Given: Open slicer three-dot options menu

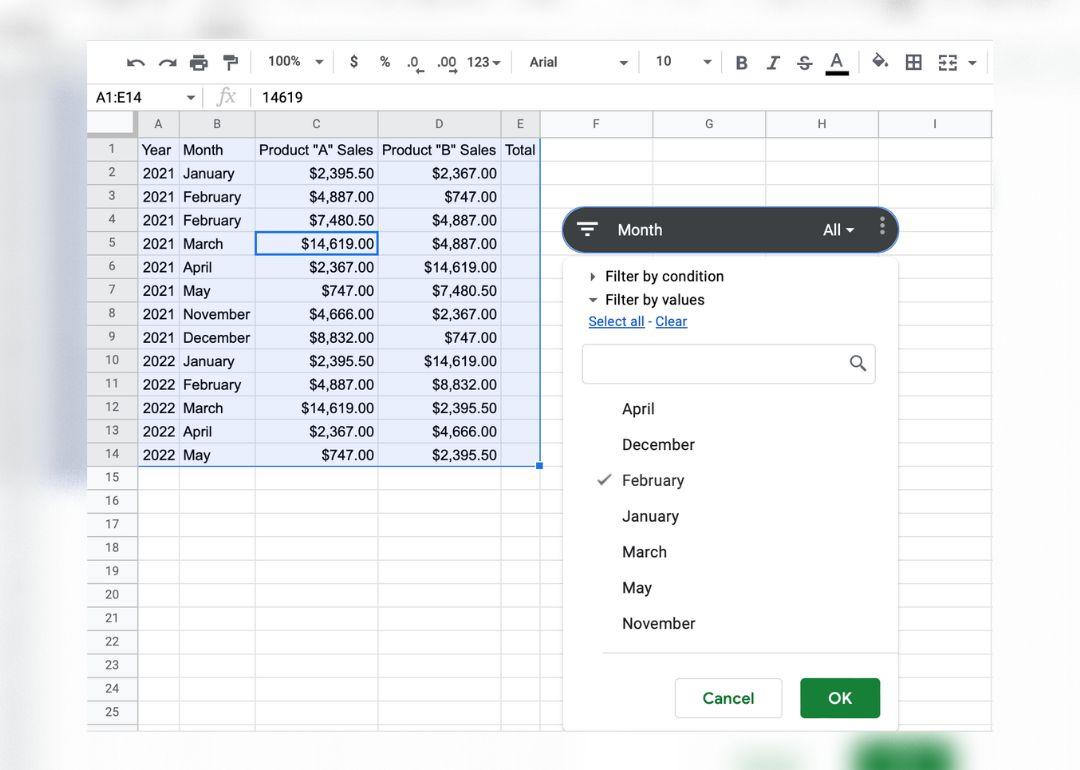Looking at the screenshot, I should tap(881, 226).
